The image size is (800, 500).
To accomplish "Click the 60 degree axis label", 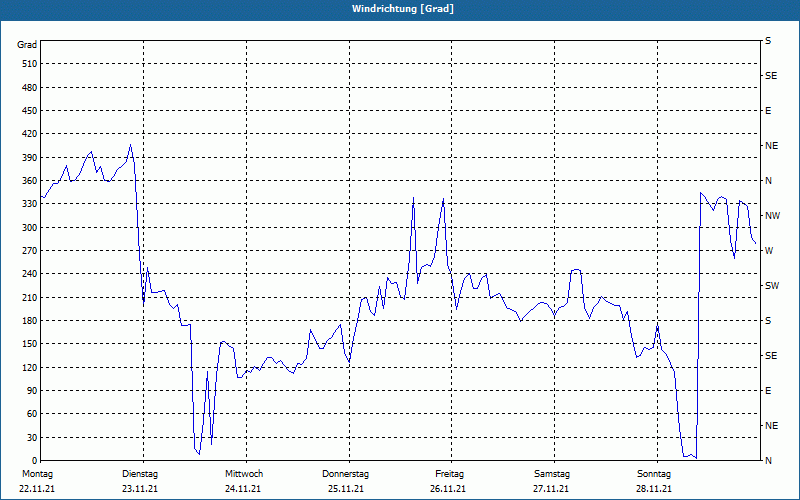I will click(x=31, y=414).
